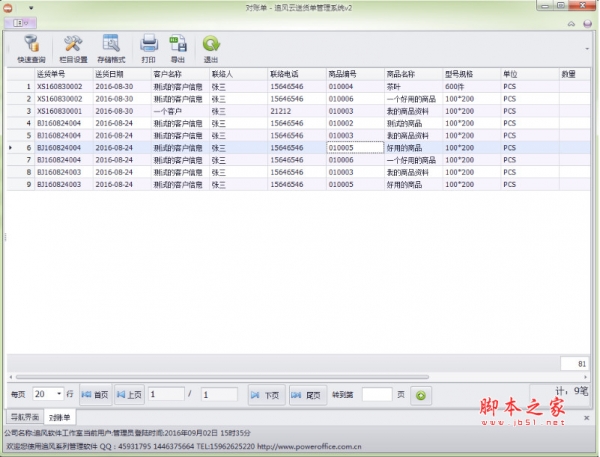The image size is (600, 457).
Task: Click the scrollbar left arrow
Action: [x=11, y=377]
